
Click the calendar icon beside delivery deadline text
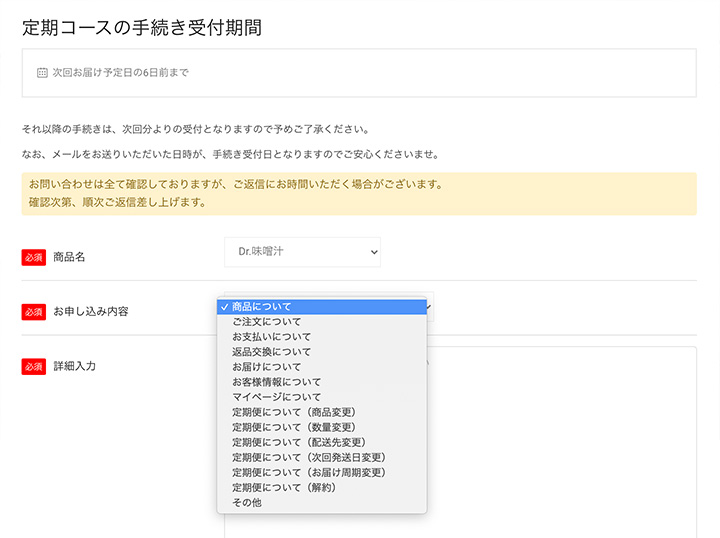click(42, 73)
